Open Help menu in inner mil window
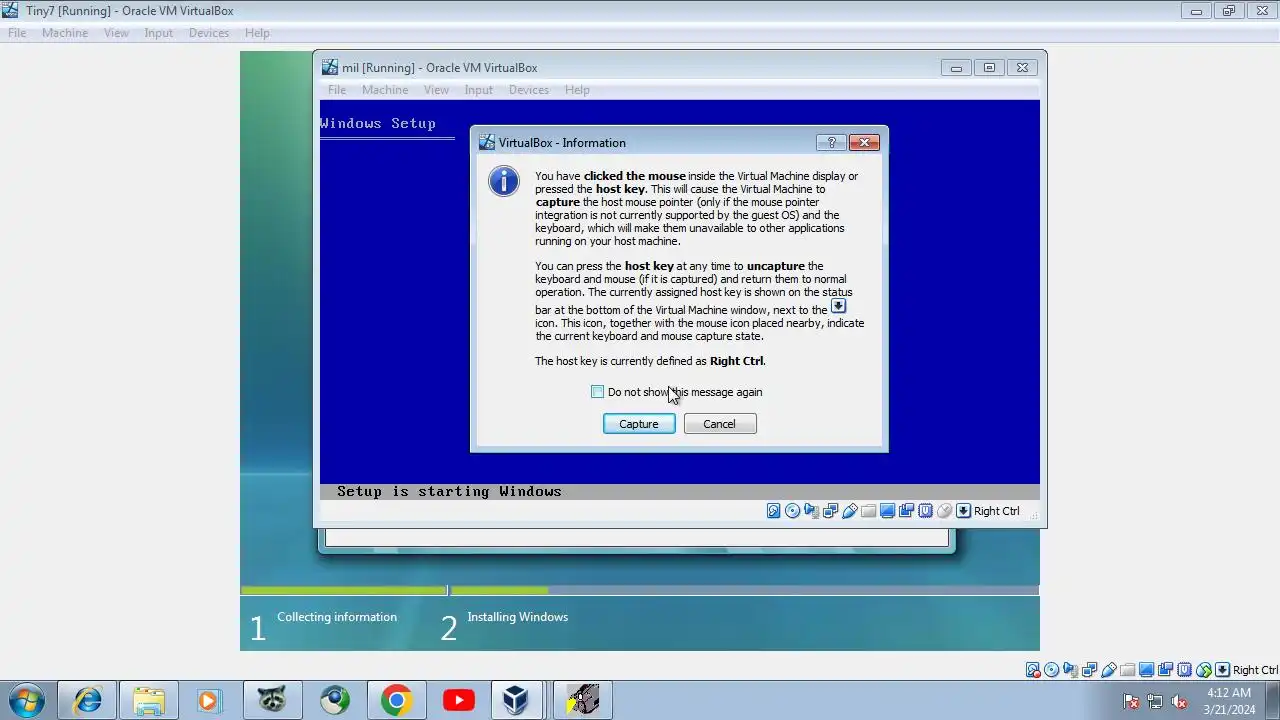Screen dimensions: 1280x720 click(577, 90)
